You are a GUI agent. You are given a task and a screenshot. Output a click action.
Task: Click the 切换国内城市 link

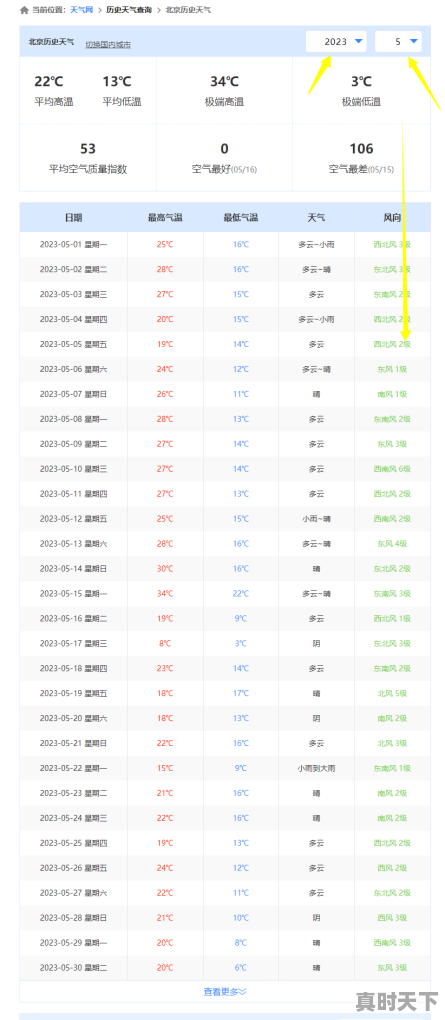[108, 45]
